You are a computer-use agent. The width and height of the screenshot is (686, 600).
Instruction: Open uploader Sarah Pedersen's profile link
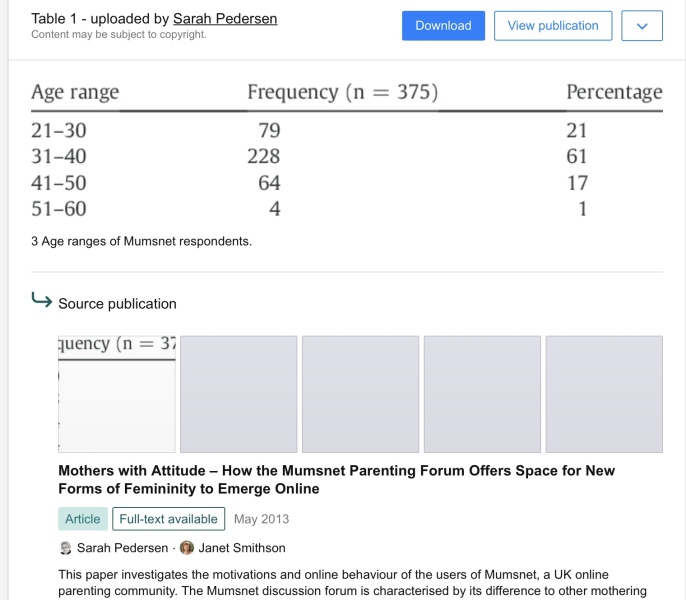pyautogui.click(x=225, y=19)
